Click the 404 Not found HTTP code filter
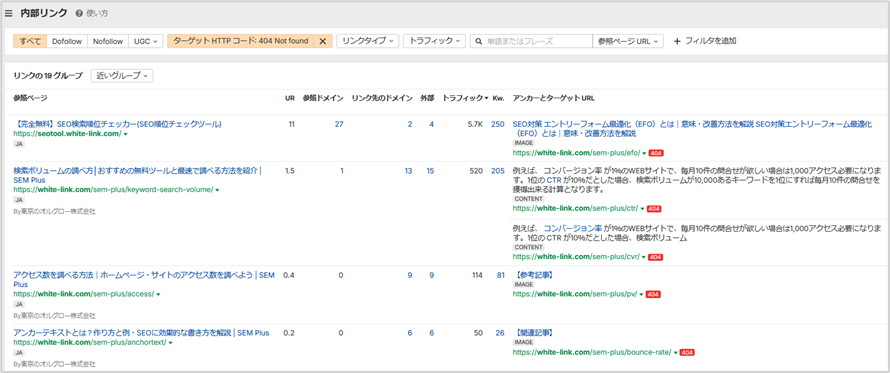This screenshot has width=890, height=373. click(240, 41)
